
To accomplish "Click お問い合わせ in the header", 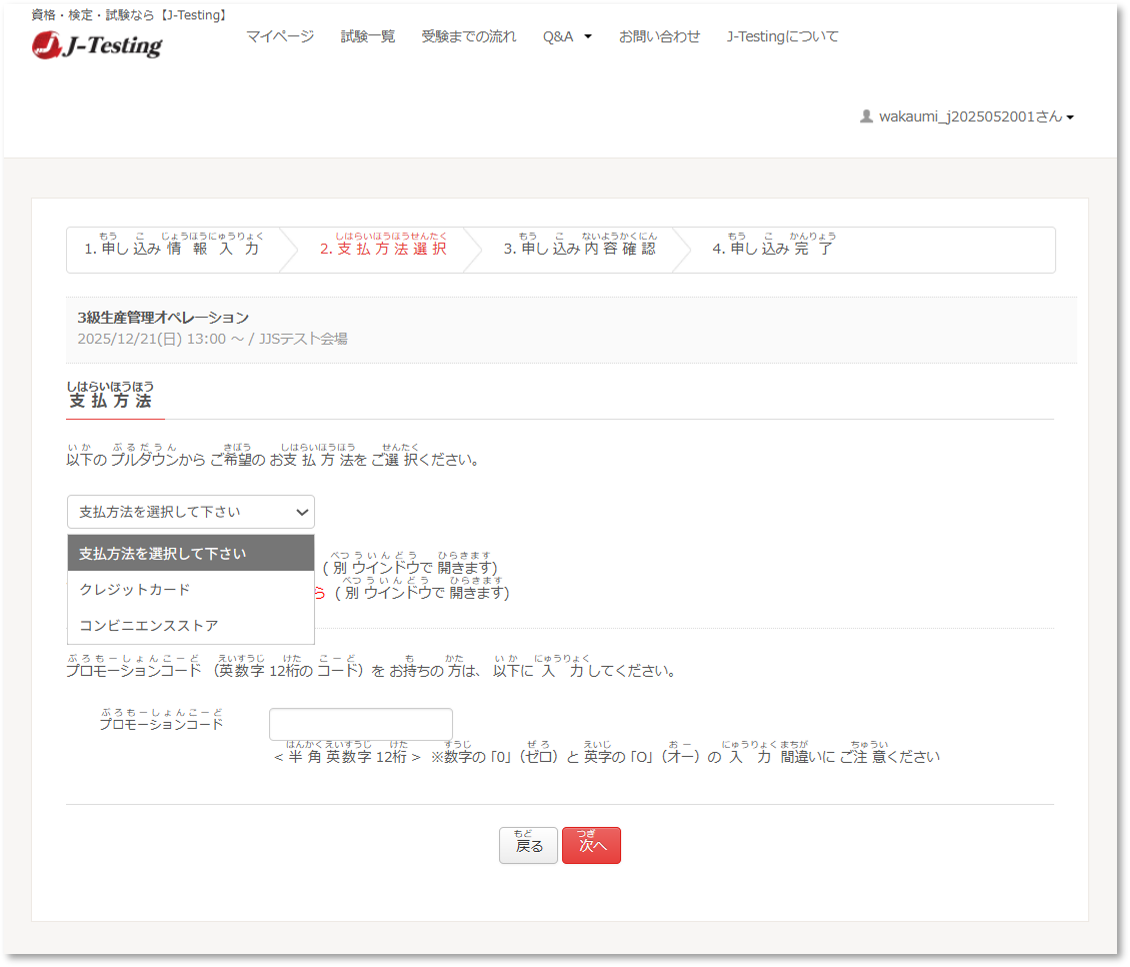I will coord(659,37).
